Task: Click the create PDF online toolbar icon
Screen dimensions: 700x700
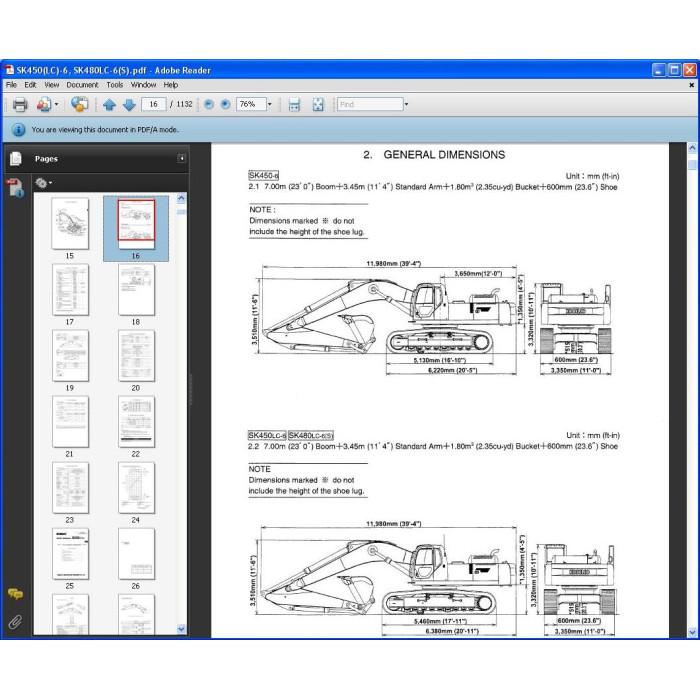Action: pyautogui.click(x=44, y=104)
